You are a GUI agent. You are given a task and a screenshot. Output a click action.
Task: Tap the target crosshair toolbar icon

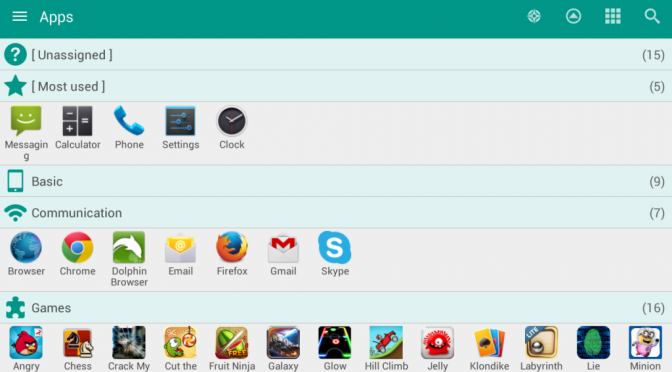coord(534,17)
